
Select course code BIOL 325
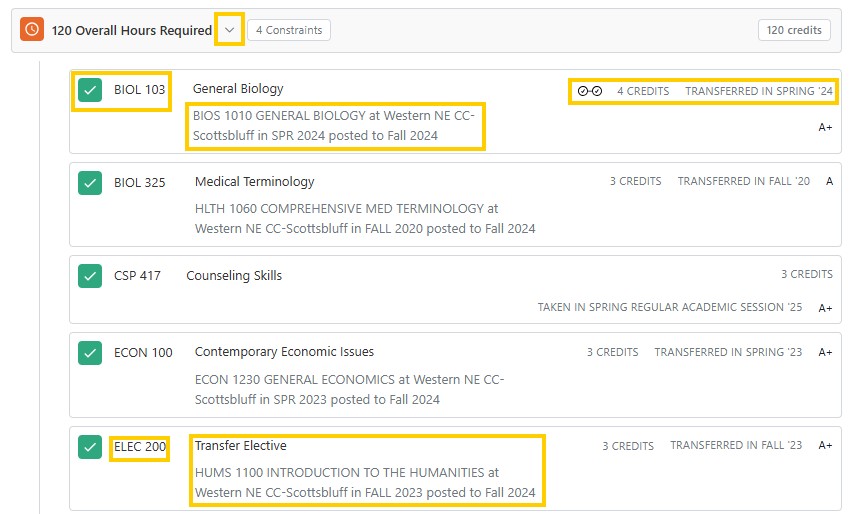click(x=139, y=183)
